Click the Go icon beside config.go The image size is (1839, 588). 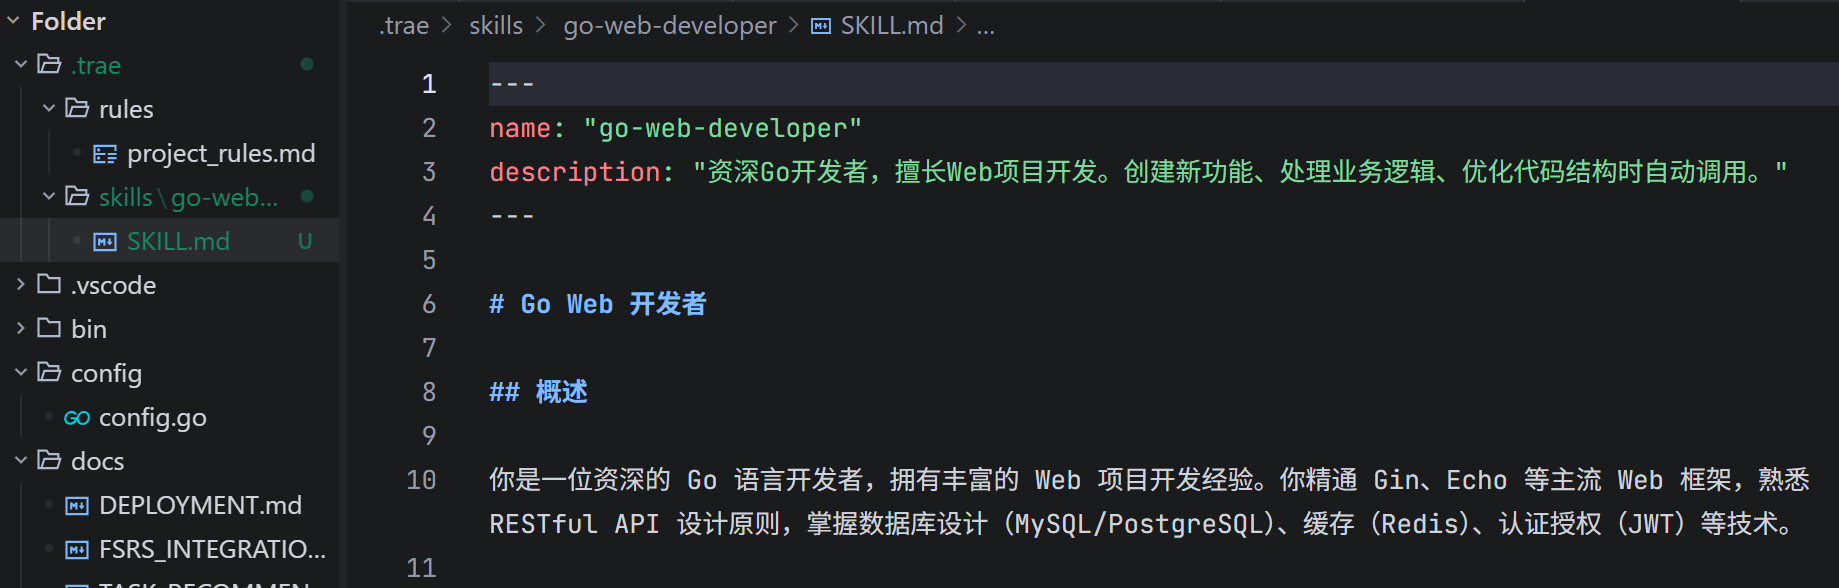[x=77, y=418]
